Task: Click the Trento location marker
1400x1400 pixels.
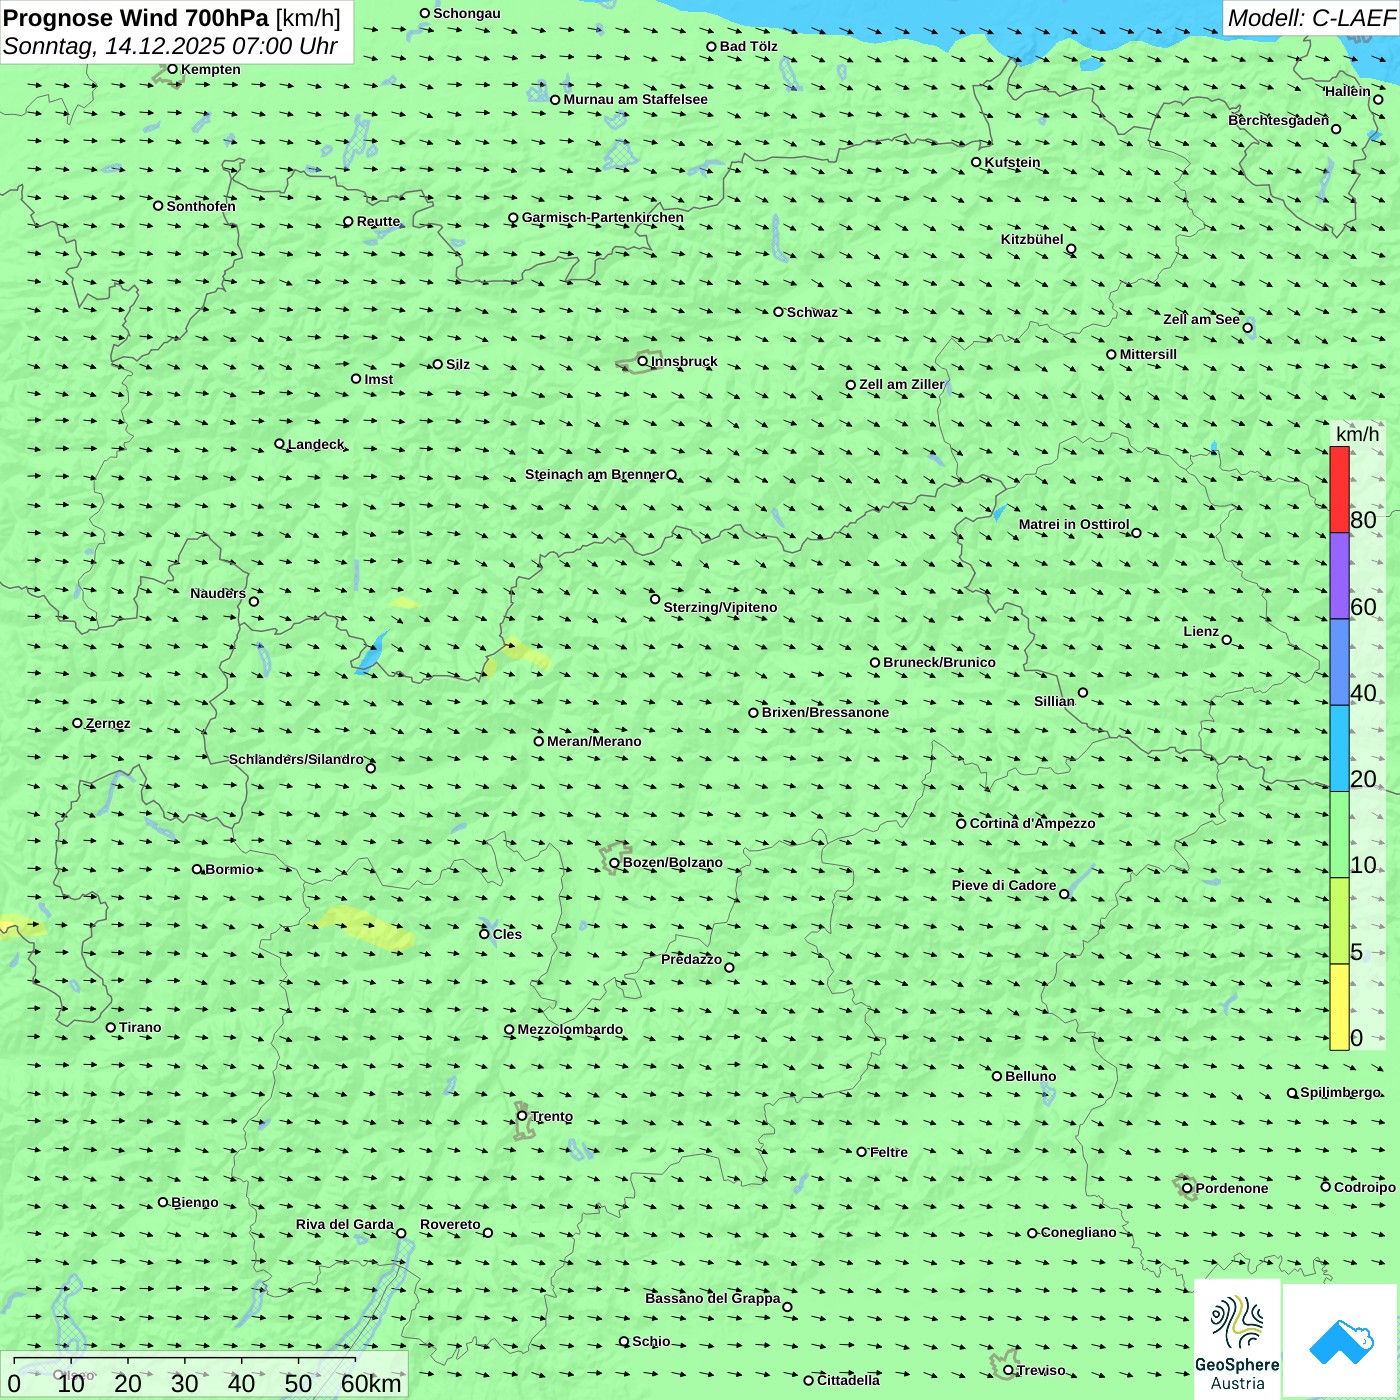Action: click(x=522, y=1116)
